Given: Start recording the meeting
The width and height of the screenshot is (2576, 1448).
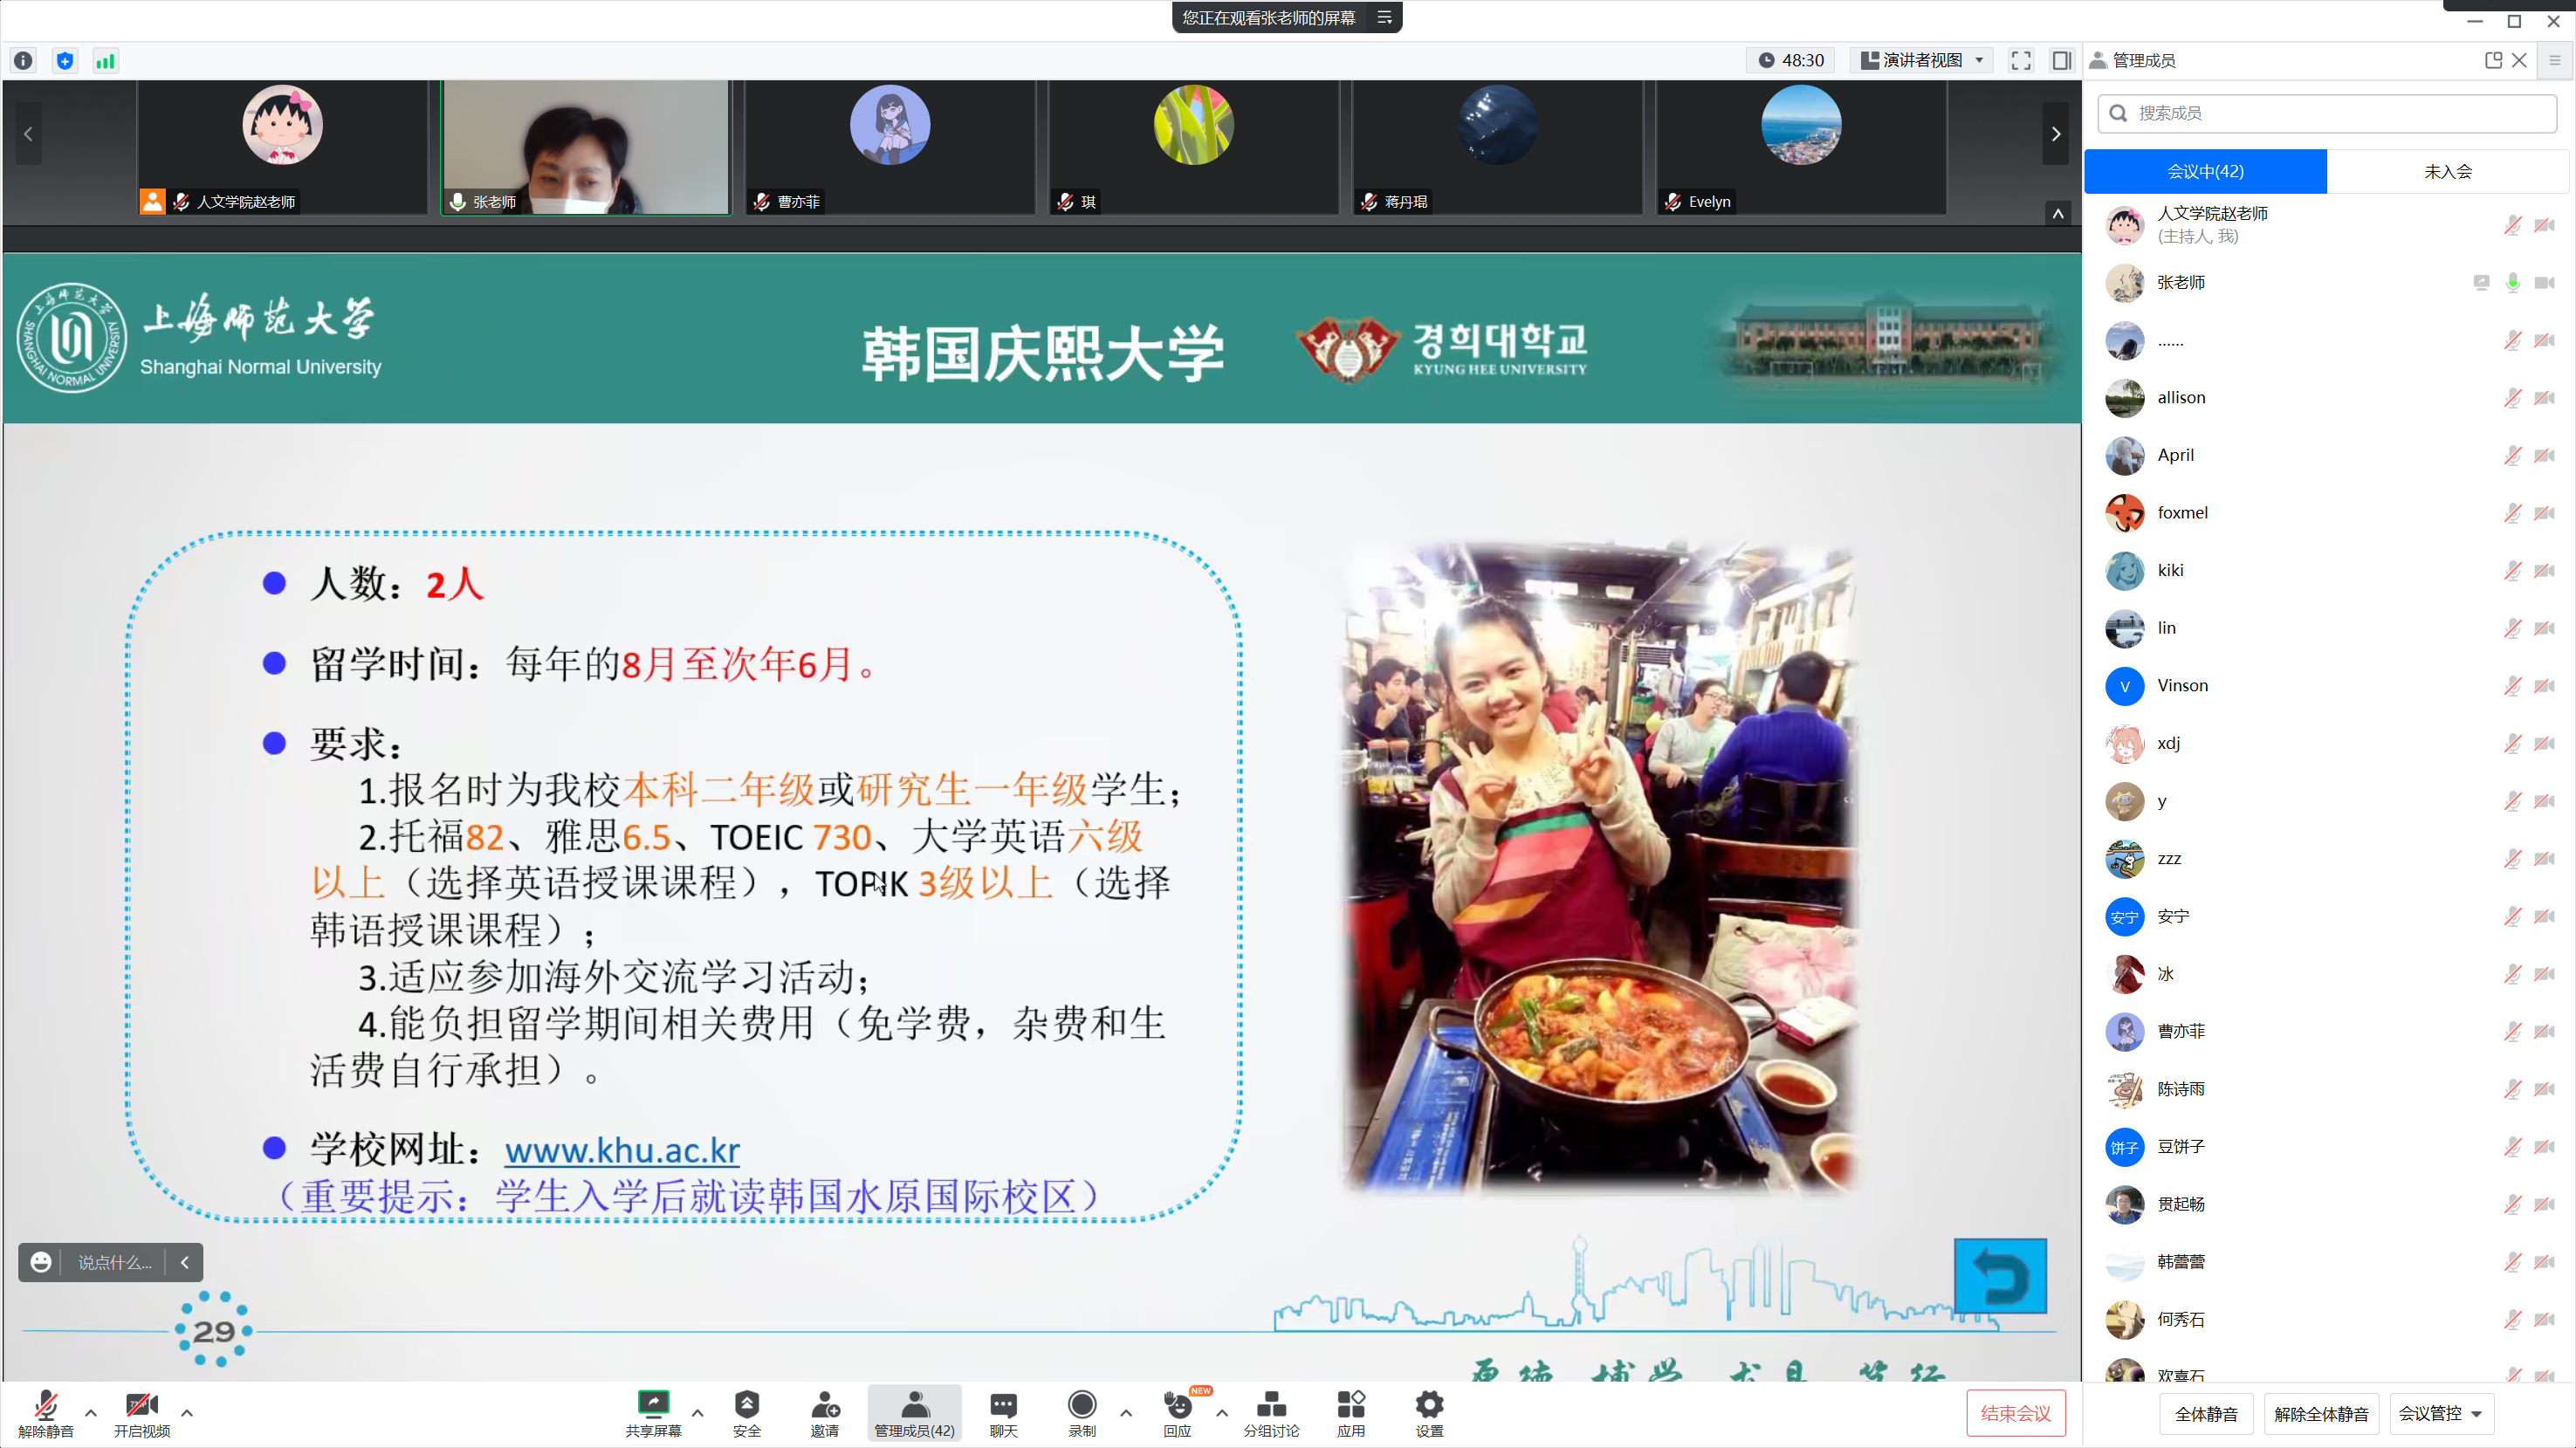Looking at the screenshot, I should pos(1081,1412).
